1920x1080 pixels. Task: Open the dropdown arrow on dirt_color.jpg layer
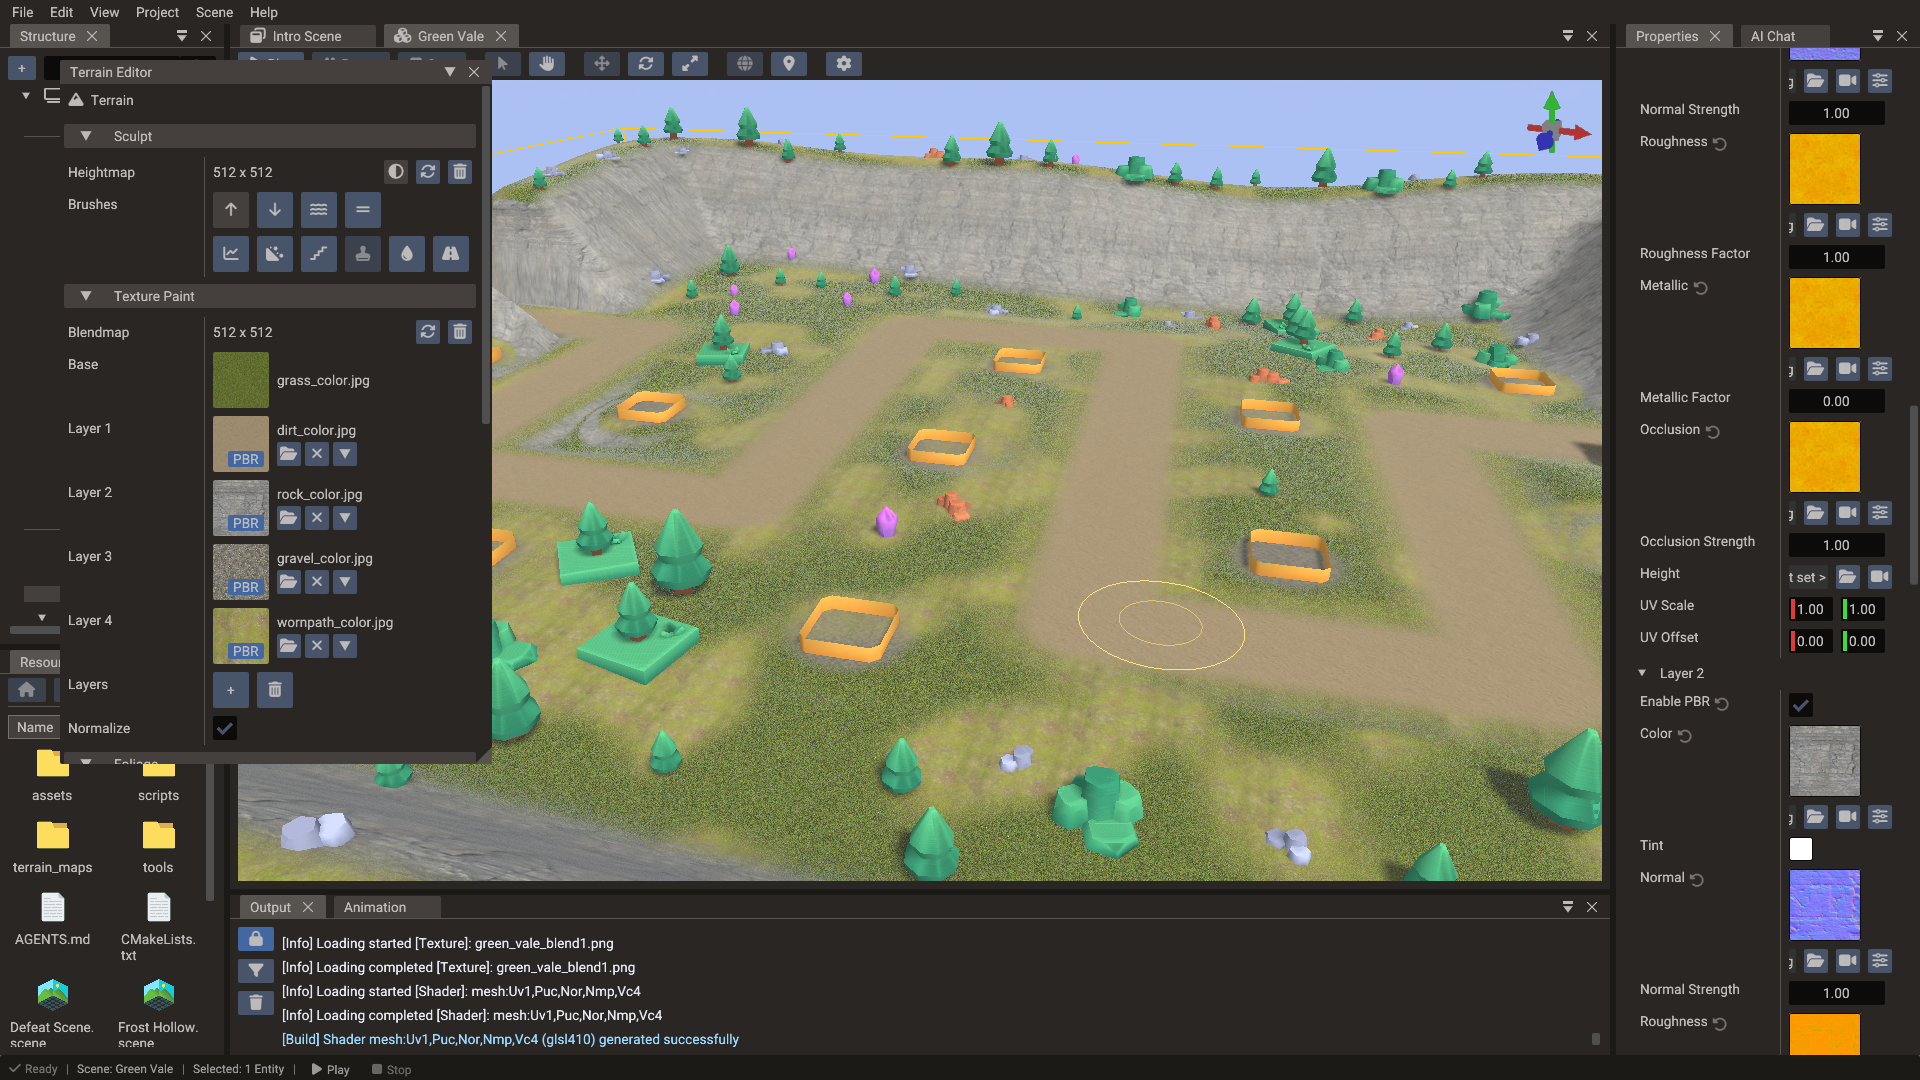345,454
